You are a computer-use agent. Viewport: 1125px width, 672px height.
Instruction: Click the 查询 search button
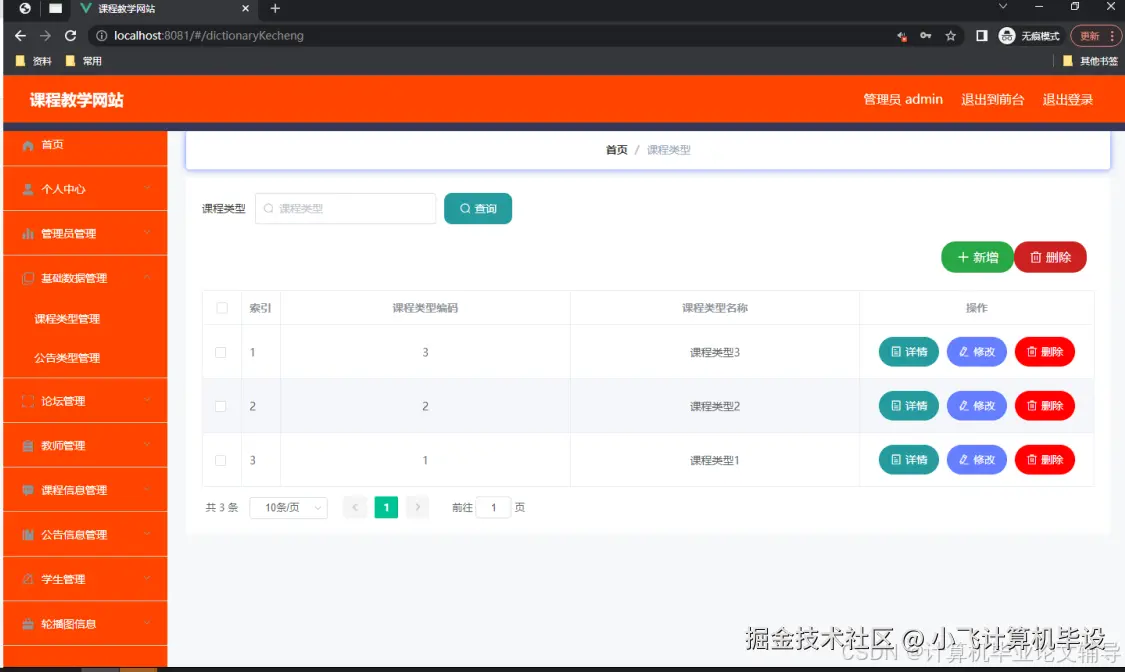478,208
